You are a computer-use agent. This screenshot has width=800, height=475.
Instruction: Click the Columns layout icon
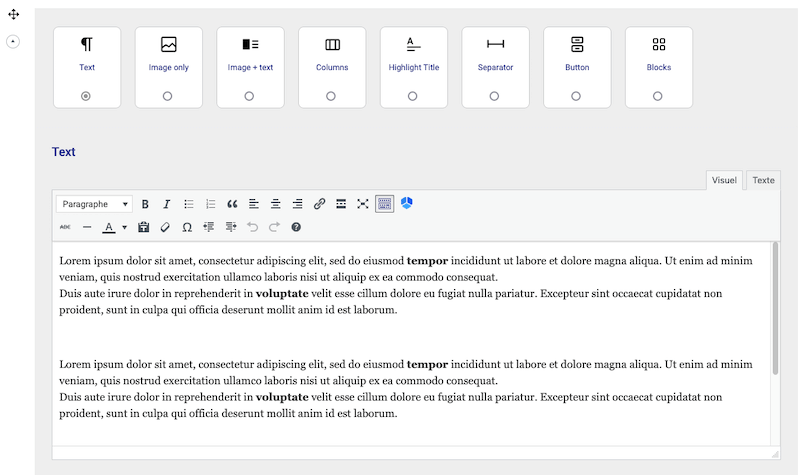click(332, 44)
